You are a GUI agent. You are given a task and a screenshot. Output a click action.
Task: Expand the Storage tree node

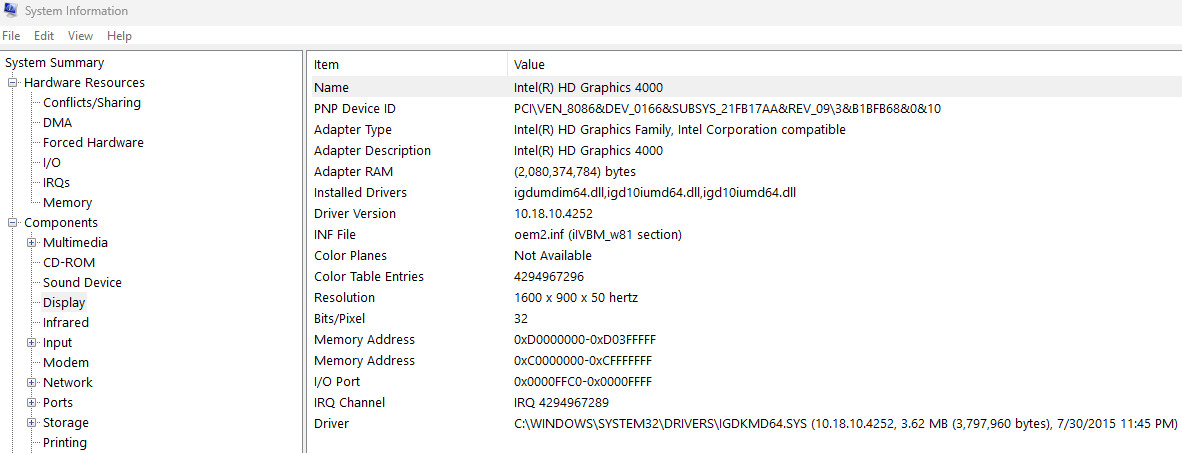click(x=32, y=423)
